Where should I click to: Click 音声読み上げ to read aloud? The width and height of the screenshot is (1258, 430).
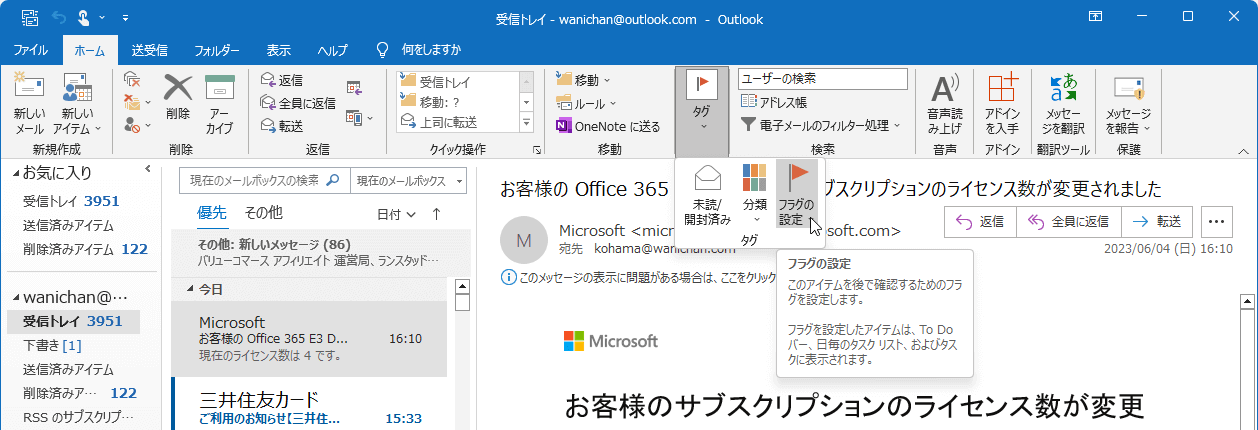click(x=944, y=104)
